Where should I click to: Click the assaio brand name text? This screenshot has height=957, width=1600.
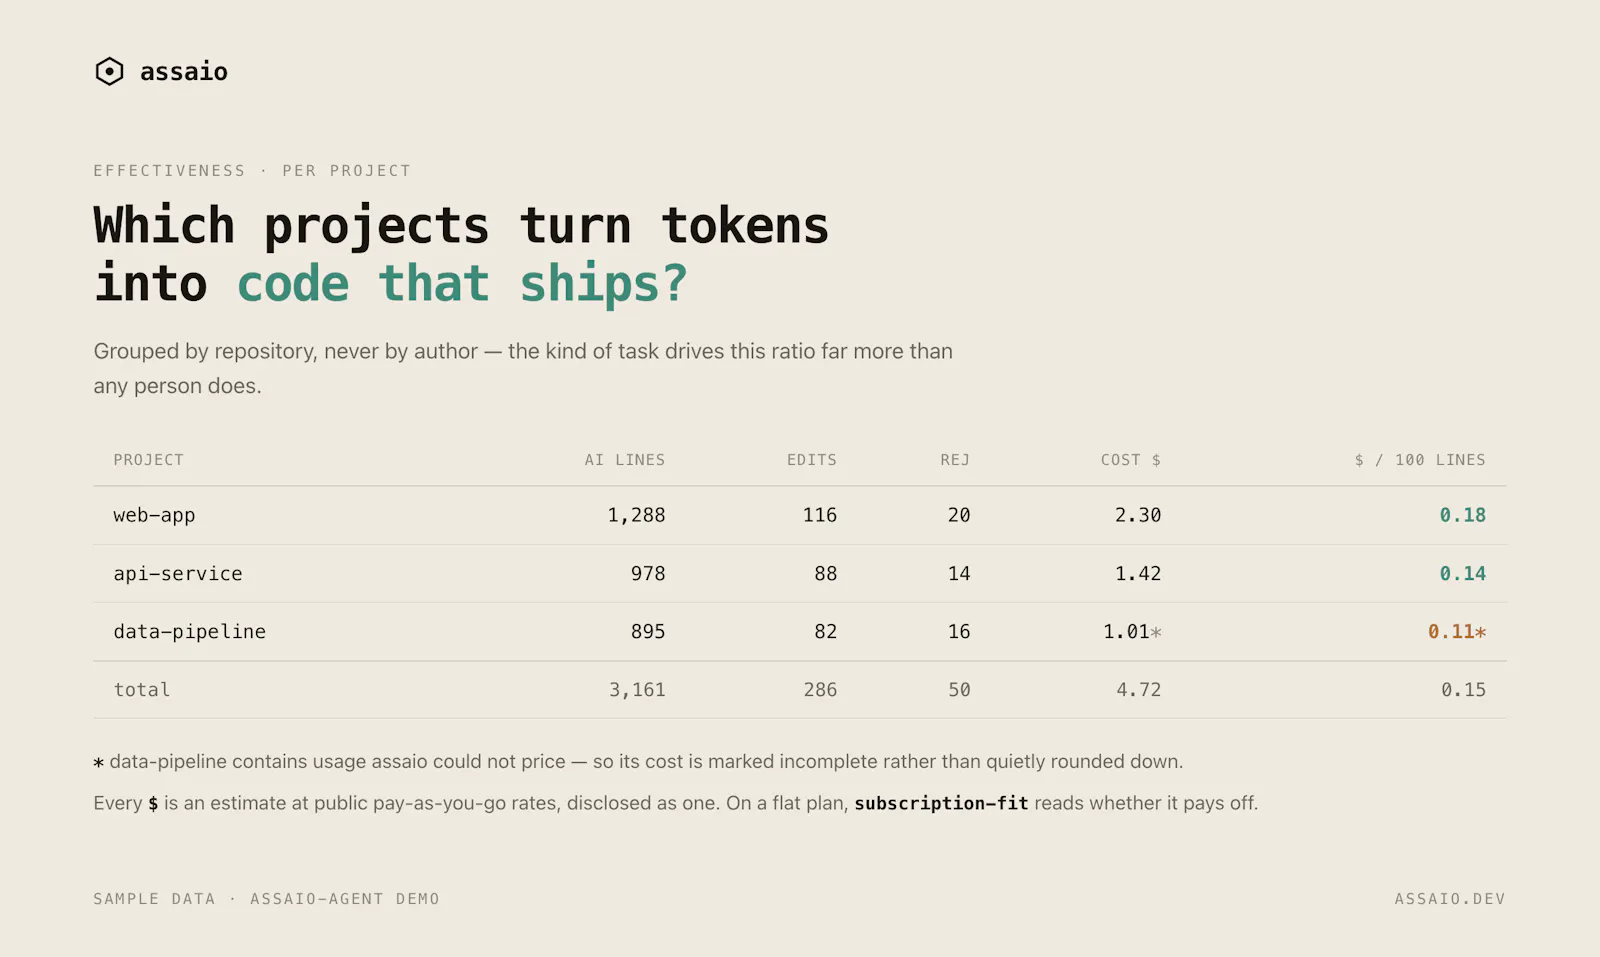[184, 72]
